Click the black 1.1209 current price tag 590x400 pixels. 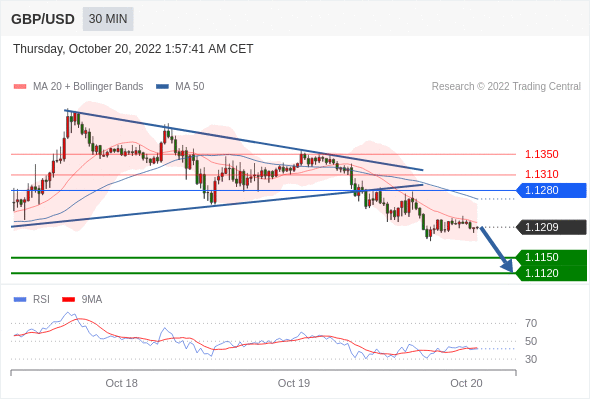pyautogui.click(x=551, y=227)
